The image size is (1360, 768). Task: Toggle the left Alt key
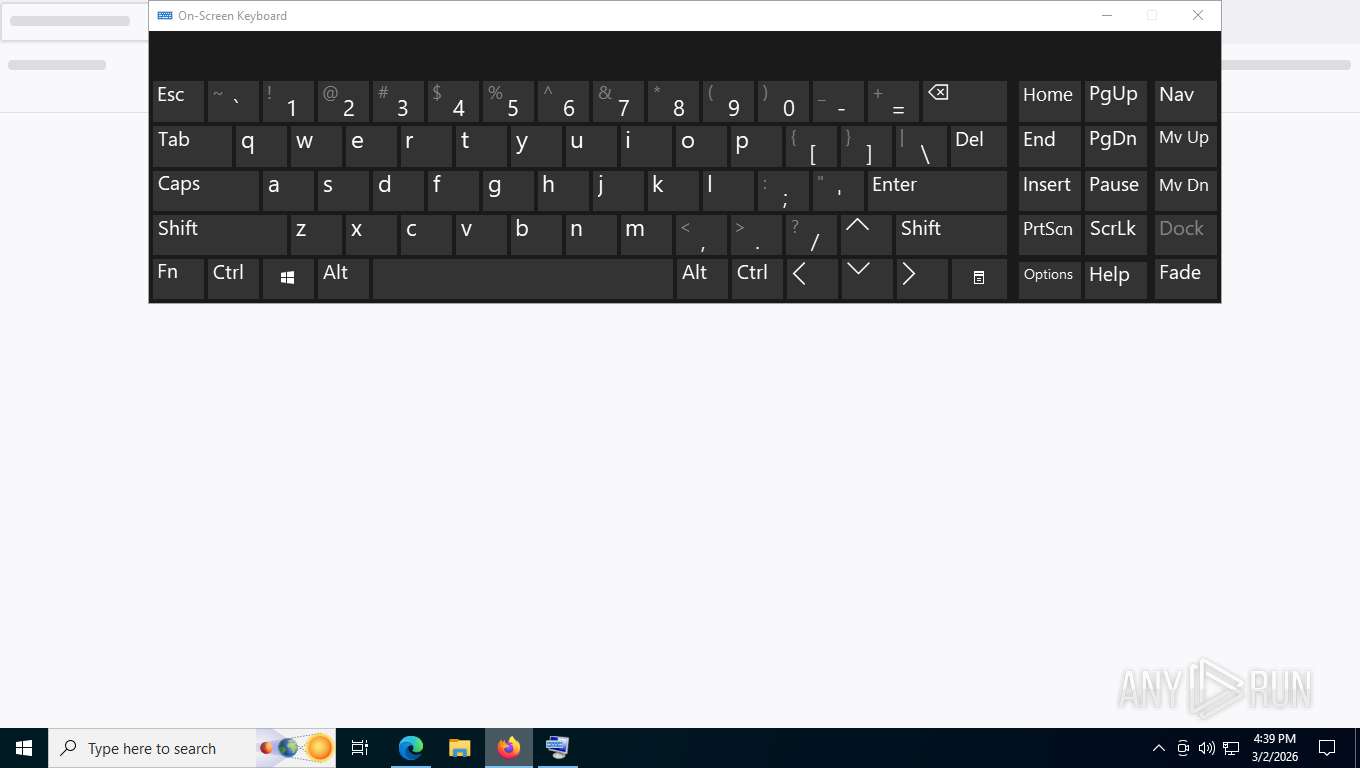pos(343,278)
